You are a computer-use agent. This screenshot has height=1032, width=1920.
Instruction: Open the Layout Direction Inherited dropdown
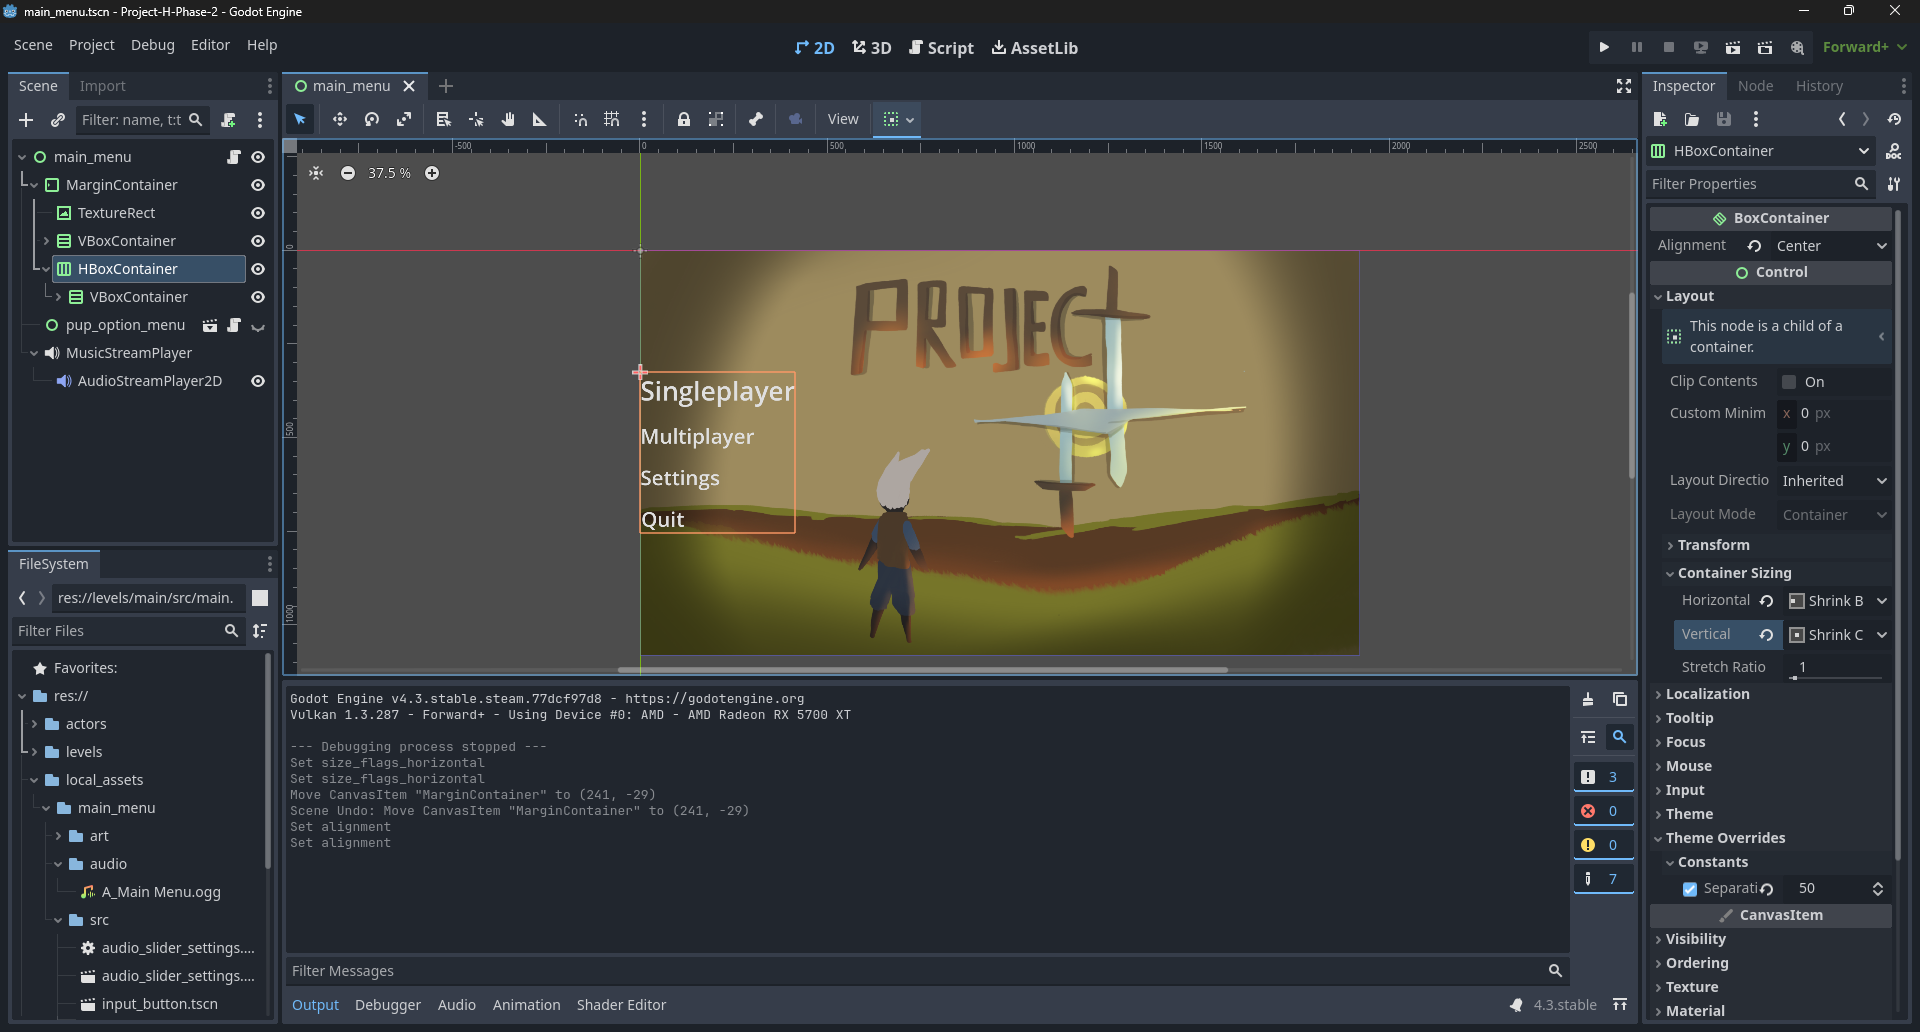coord(1835,481)
